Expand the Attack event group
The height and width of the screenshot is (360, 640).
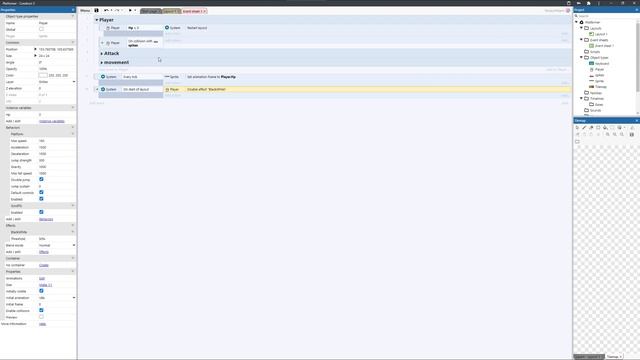pos(102,53)
